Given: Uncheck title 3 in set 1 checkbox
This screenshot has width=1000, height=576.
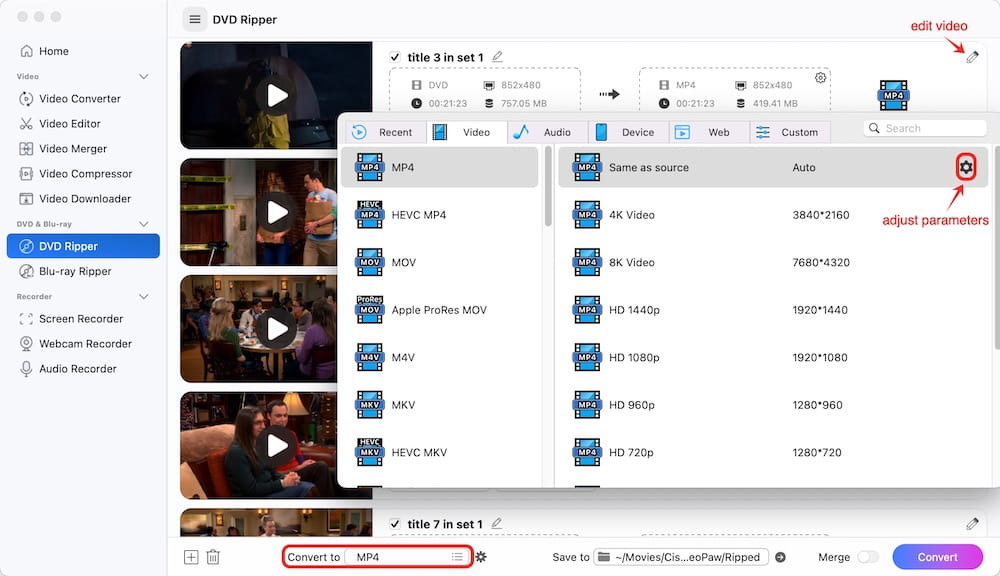Looking at the screenshot, I should click(x=395, y=57).
